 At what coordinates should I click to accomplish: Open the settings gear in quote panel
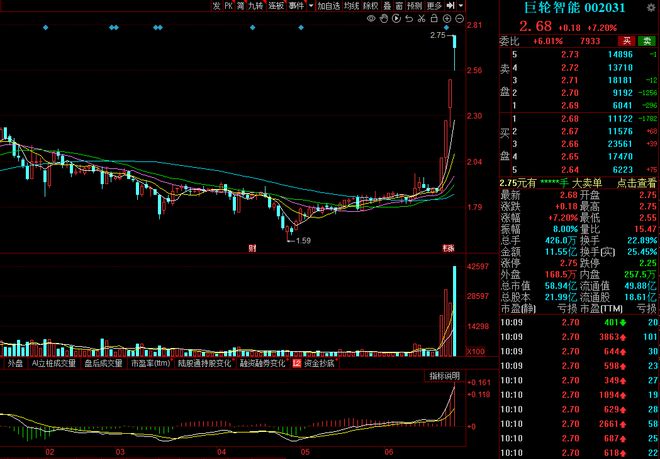point(650,8)
